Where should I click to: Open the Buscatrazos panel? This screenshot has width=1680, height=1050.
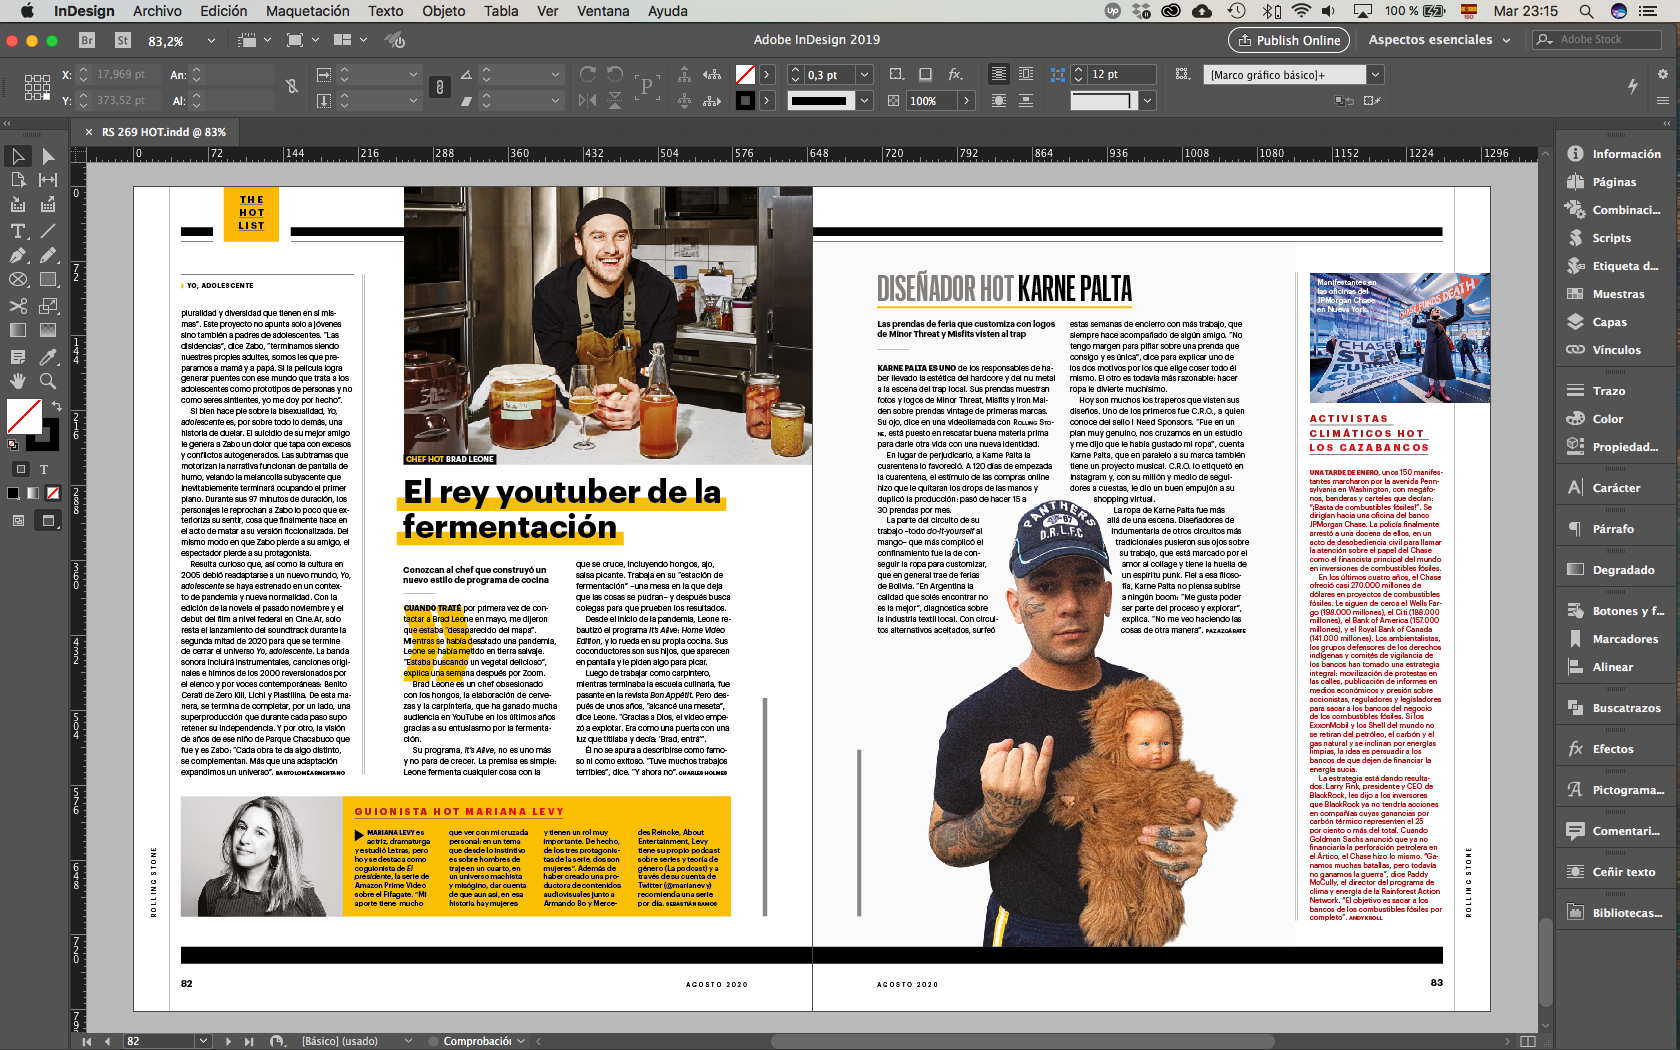click(1626, 708)
